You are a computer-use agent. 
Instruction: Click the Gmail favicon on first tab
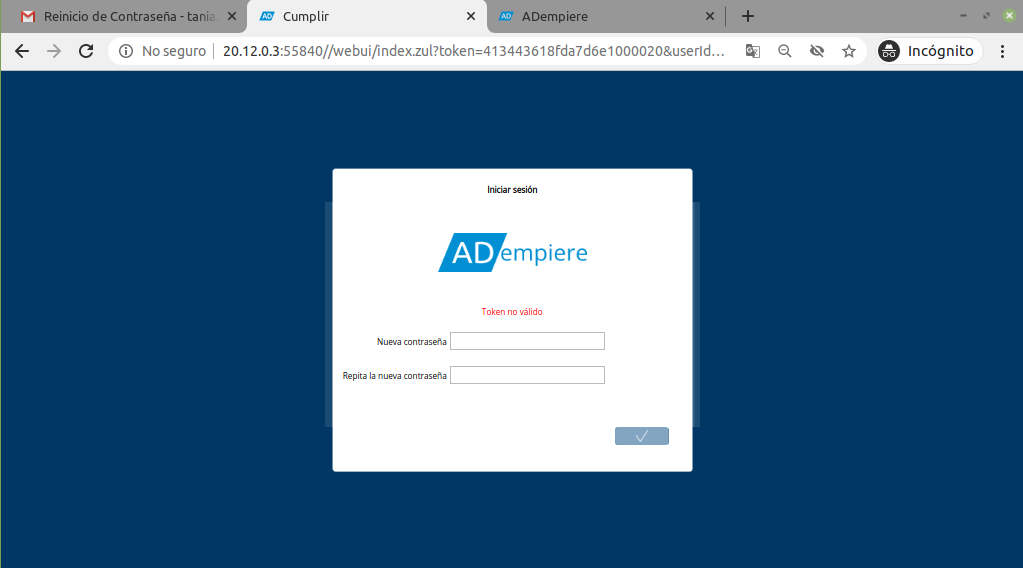[x=28, y=16]
